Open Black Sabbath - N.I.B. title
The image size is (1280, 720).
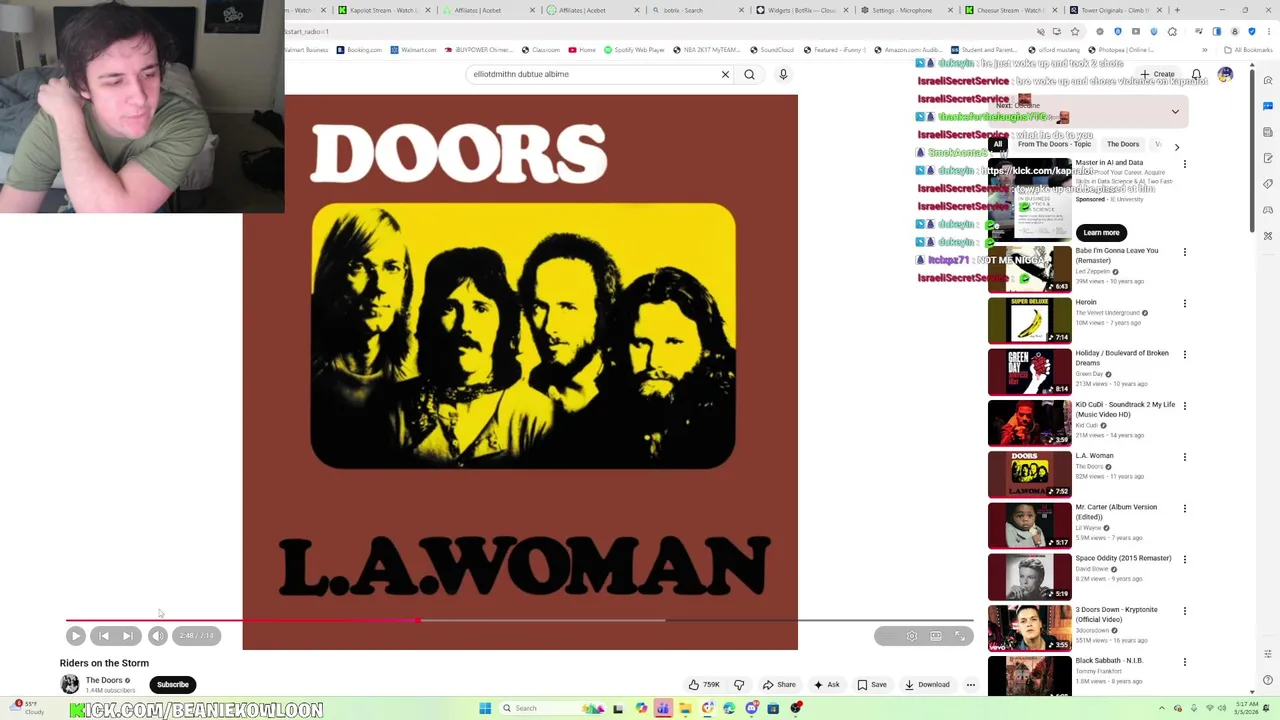(x=1109, y=661)
